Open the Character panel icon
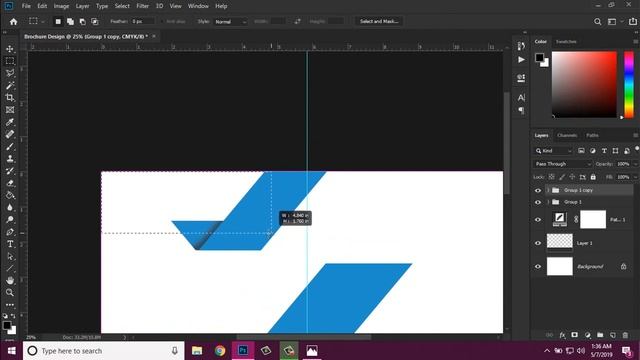This screenshot has height=360, width=640. click(521, 98)
